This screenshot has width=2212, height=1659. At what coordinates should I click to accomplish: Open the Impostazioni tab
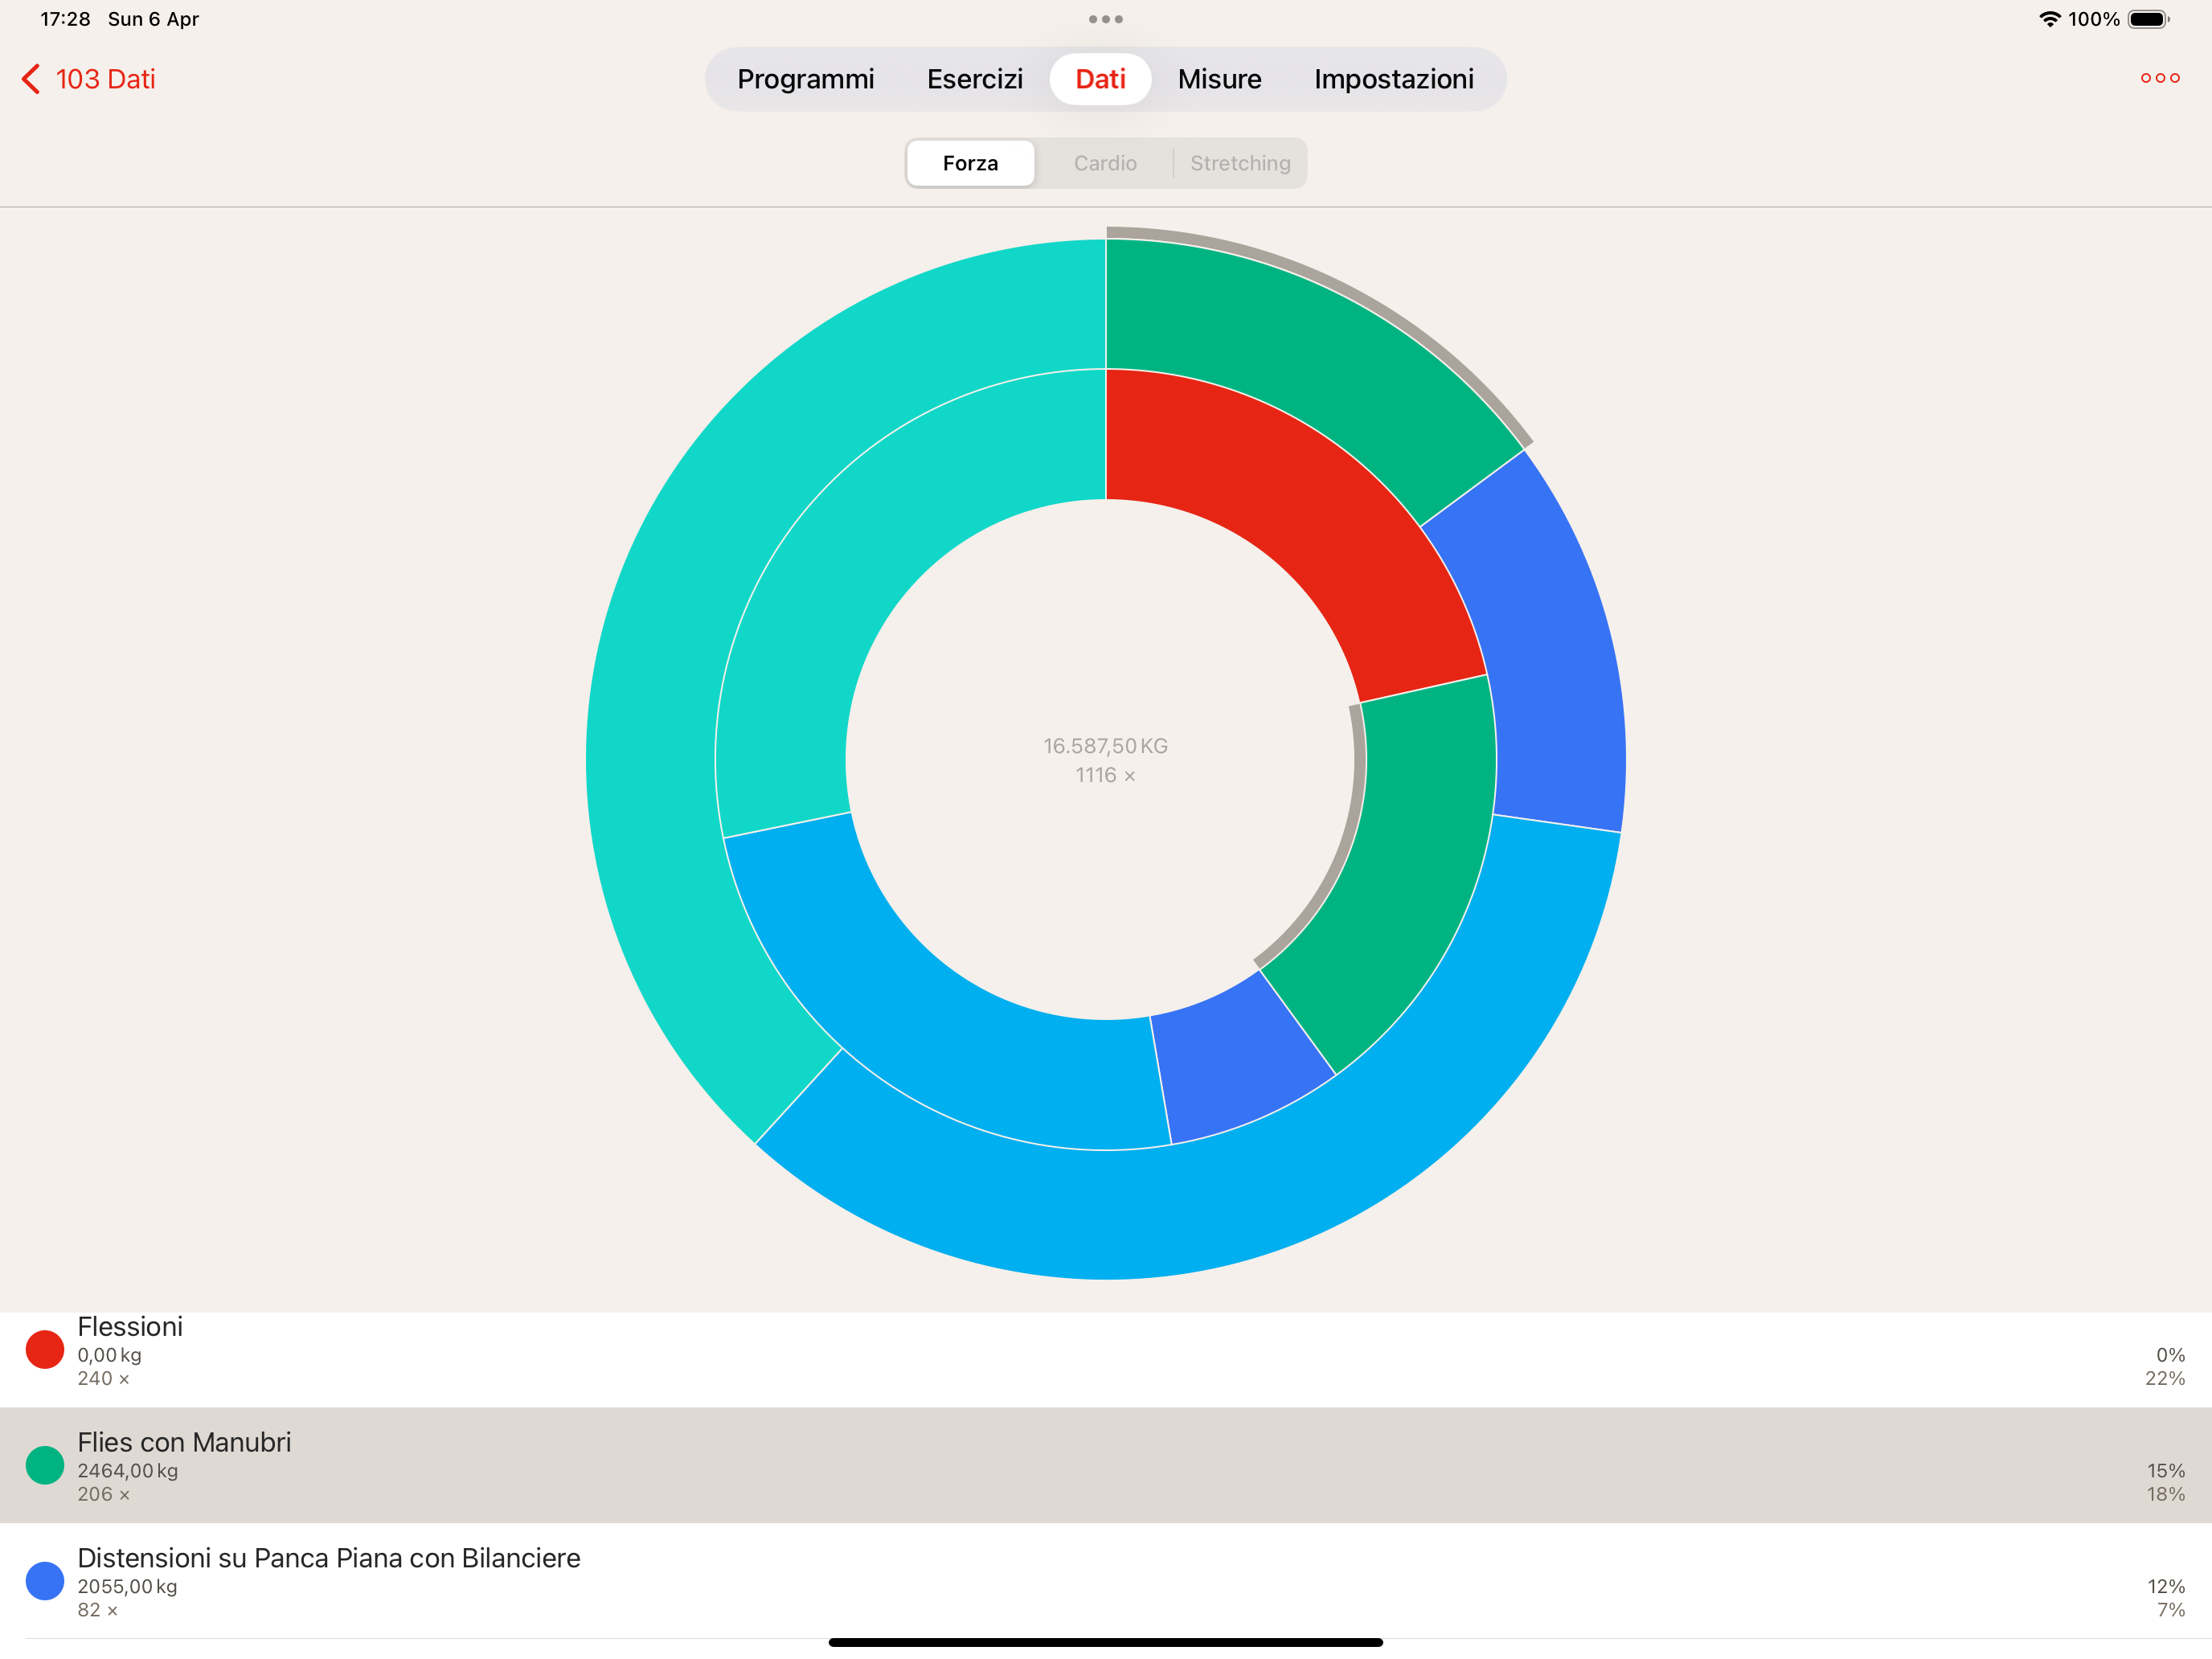tap(1393, 79)
